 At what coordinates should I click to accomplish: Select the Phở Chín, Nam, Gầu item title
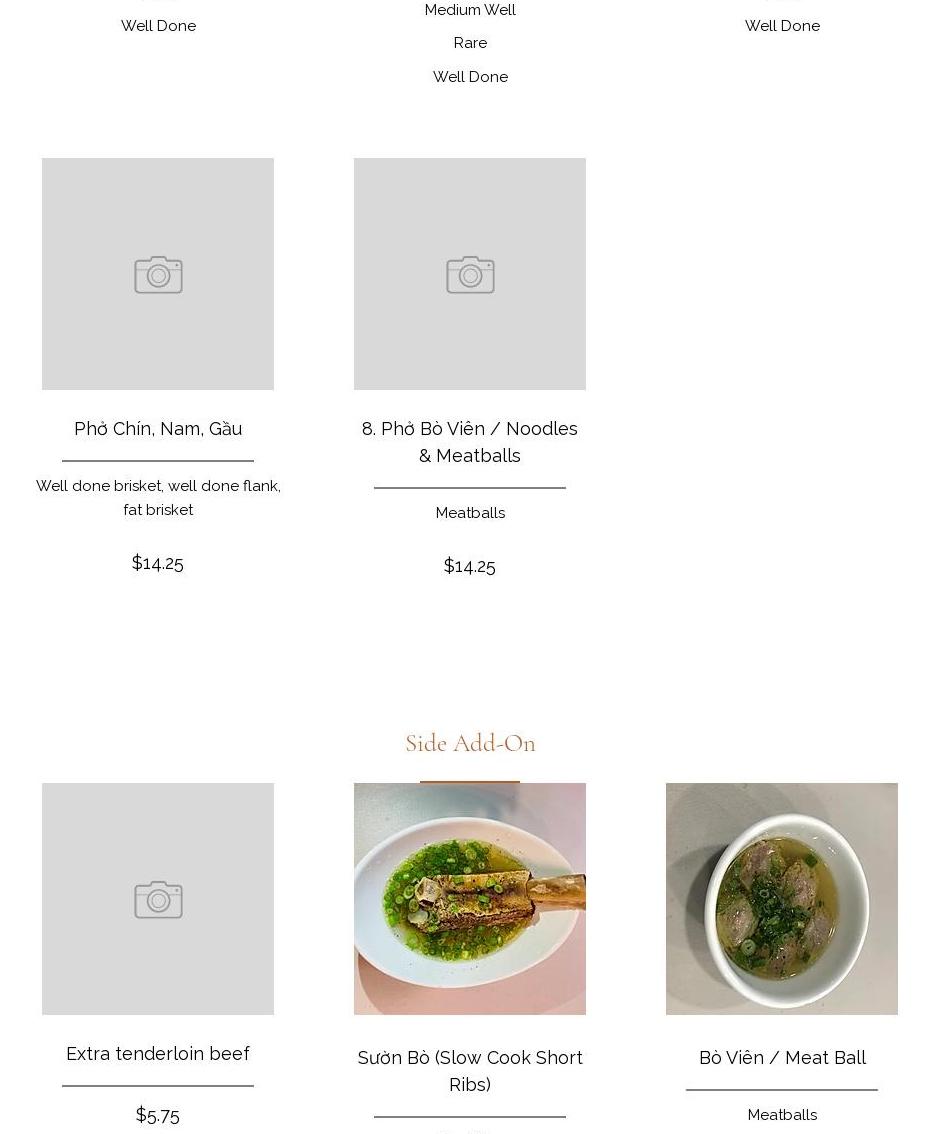tap(158, 428)
